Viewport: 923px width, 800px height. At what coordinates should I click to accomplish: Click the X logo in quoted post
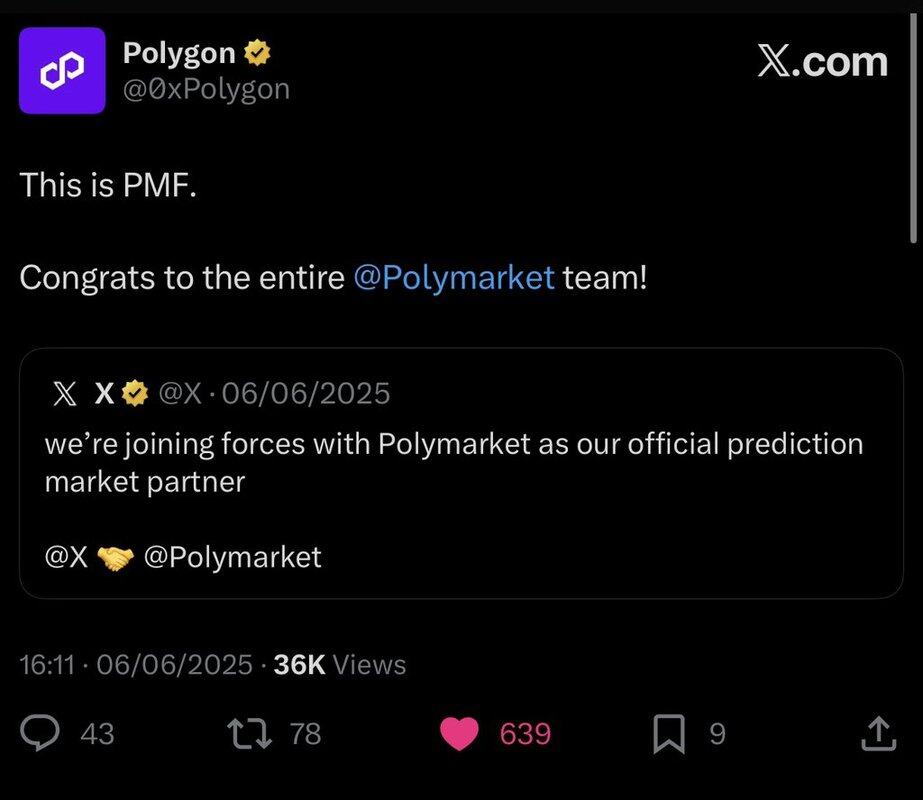coord(65,394)
